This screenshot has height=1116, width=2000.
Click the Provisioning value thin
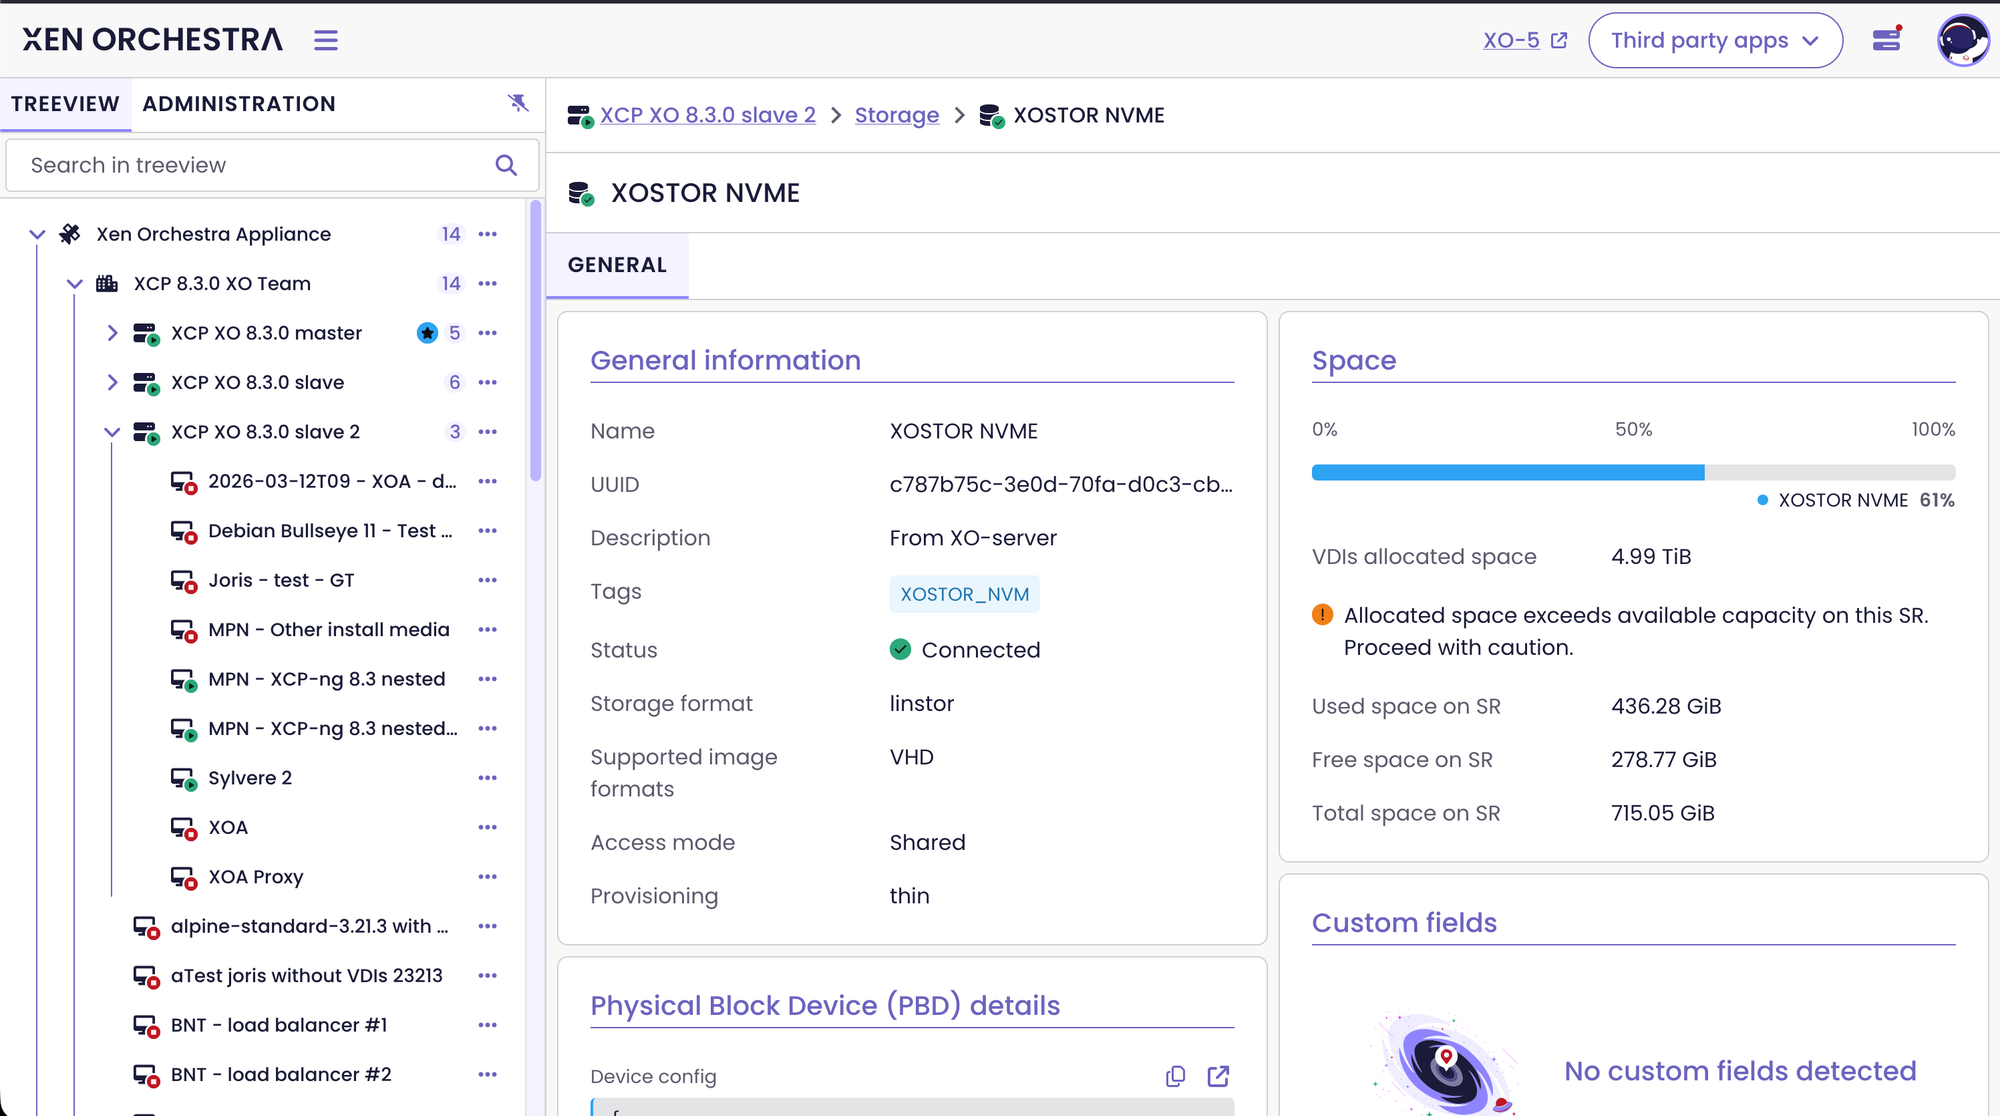(x=910, y=896)
